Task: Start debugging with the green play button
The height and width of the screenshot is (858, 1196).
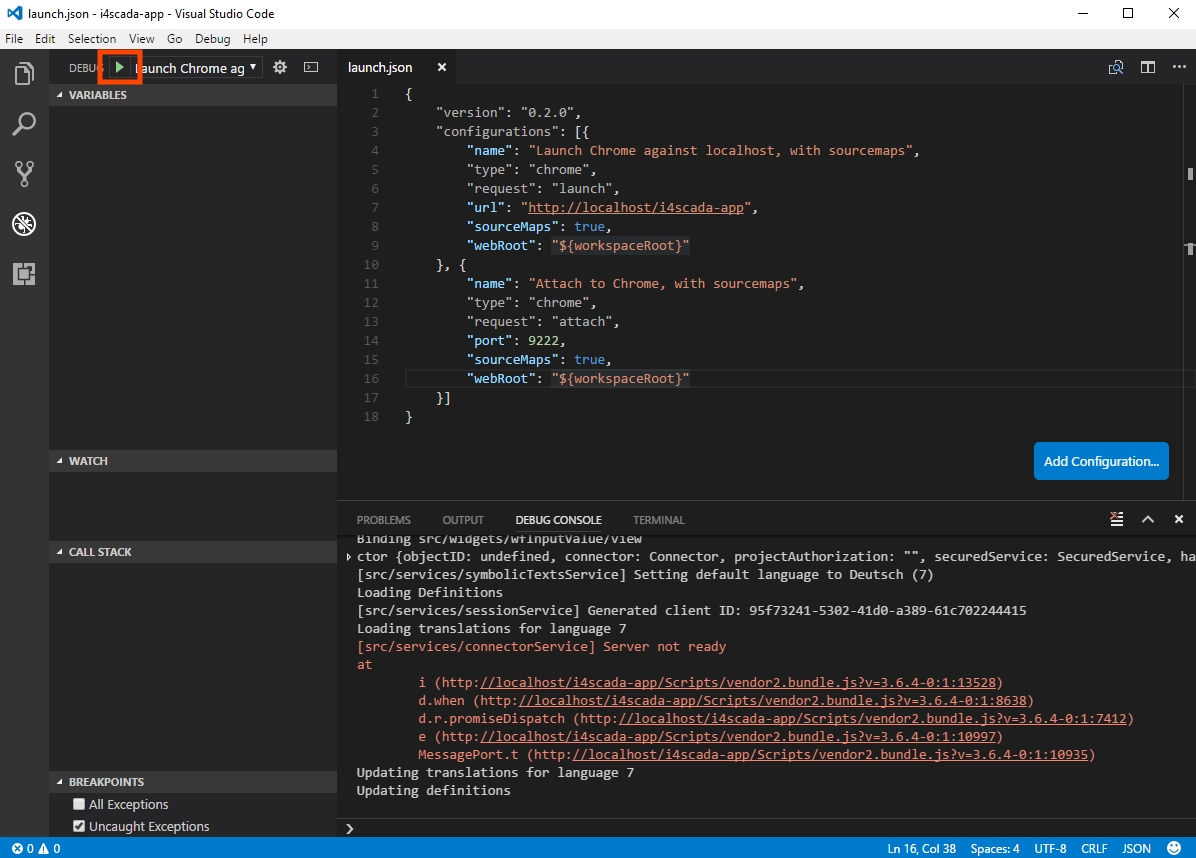Action: [120, 67]
